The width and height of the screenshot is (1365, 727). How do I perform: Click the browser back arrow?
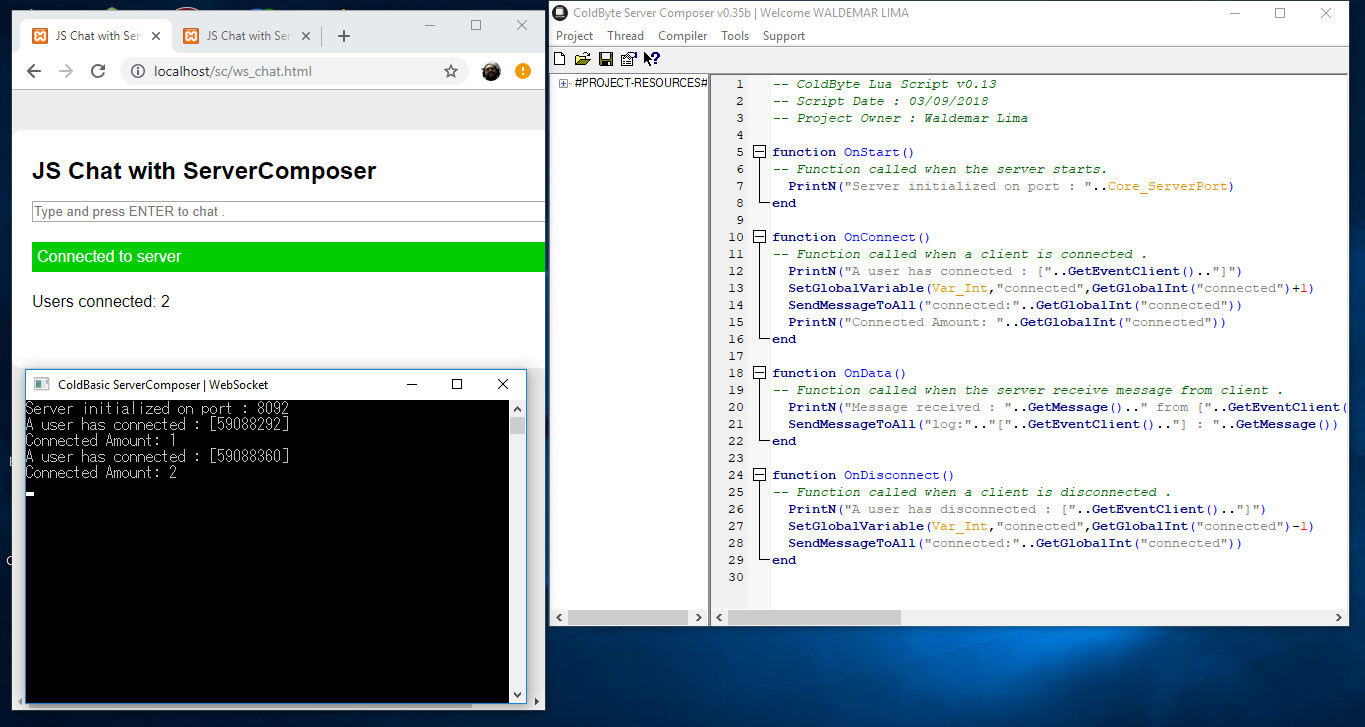[33, 71]
